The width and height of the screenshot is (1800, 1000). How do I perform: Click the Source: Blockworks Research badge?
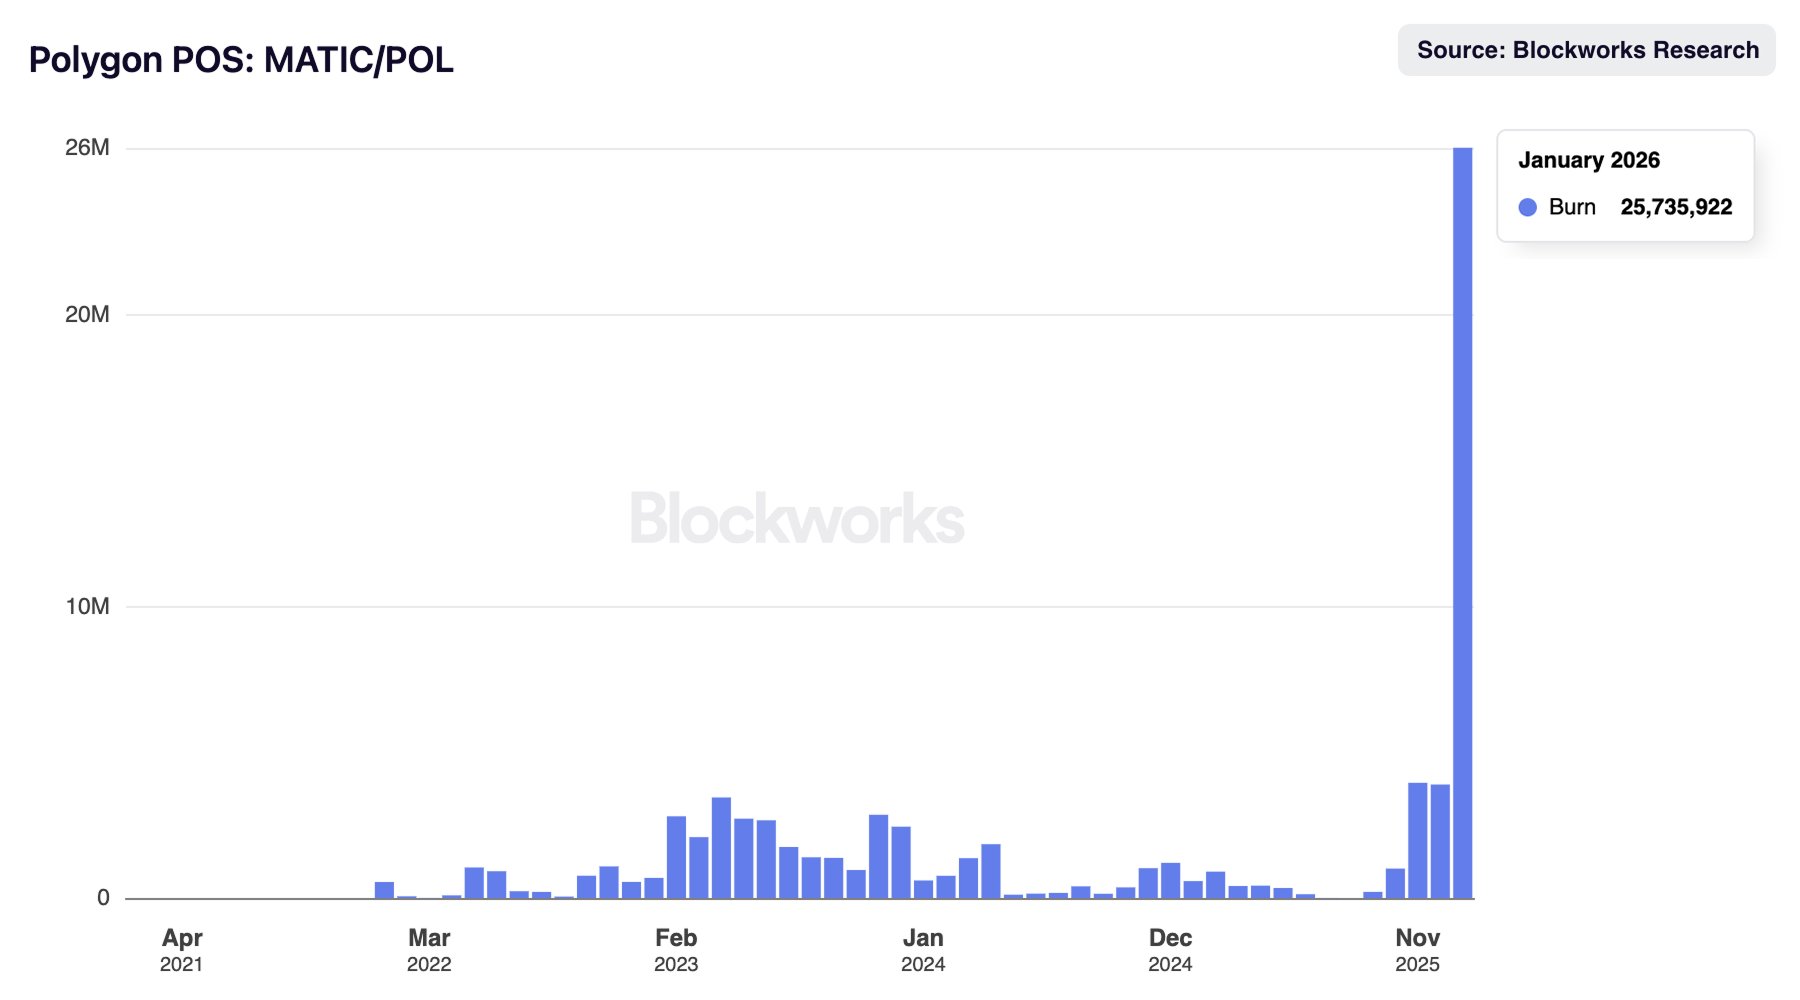tap(1587, 50)
